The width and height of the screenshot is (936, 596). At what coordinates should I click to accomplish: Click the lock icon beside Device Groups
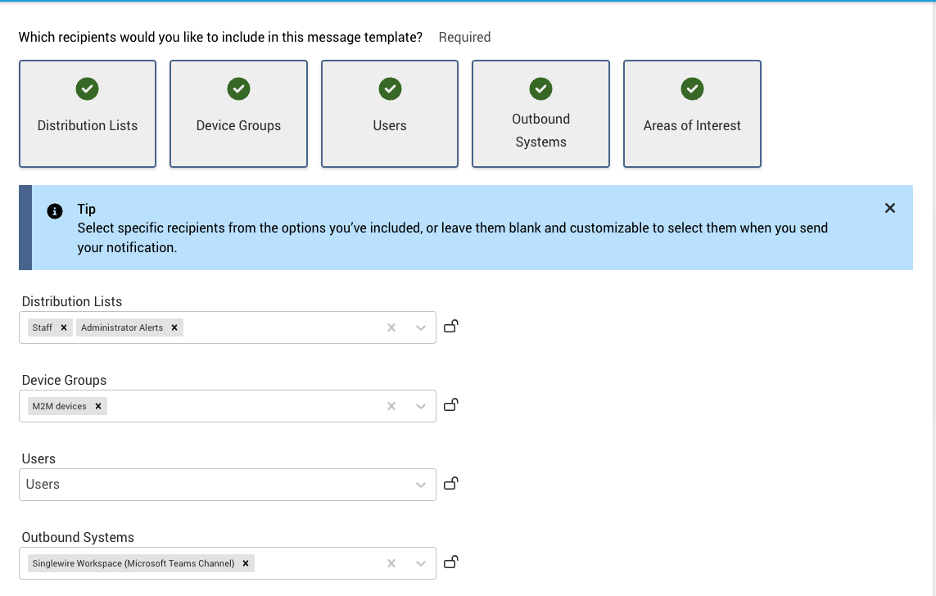[451, 405]
